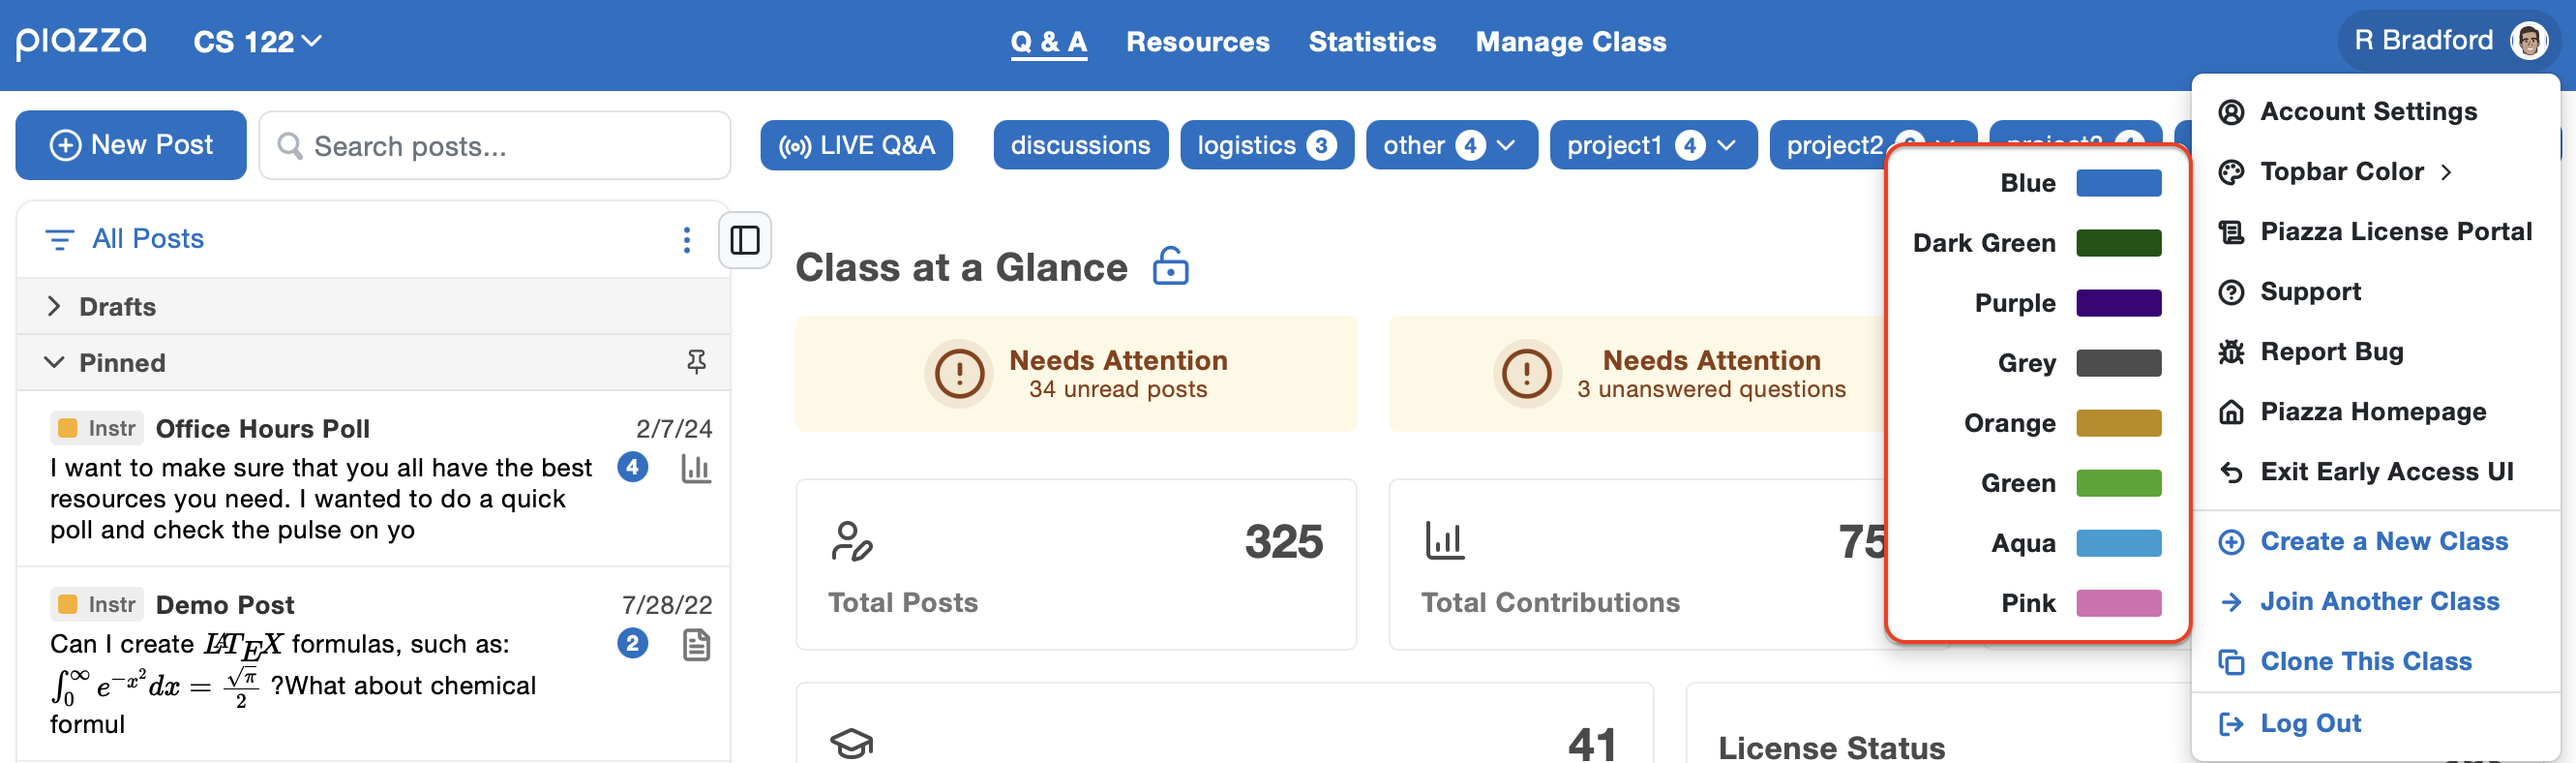The width and height of the screenshot is (2576, 763).
Task: Click the note document icon on Demo Post
Action: coord(697,645)
